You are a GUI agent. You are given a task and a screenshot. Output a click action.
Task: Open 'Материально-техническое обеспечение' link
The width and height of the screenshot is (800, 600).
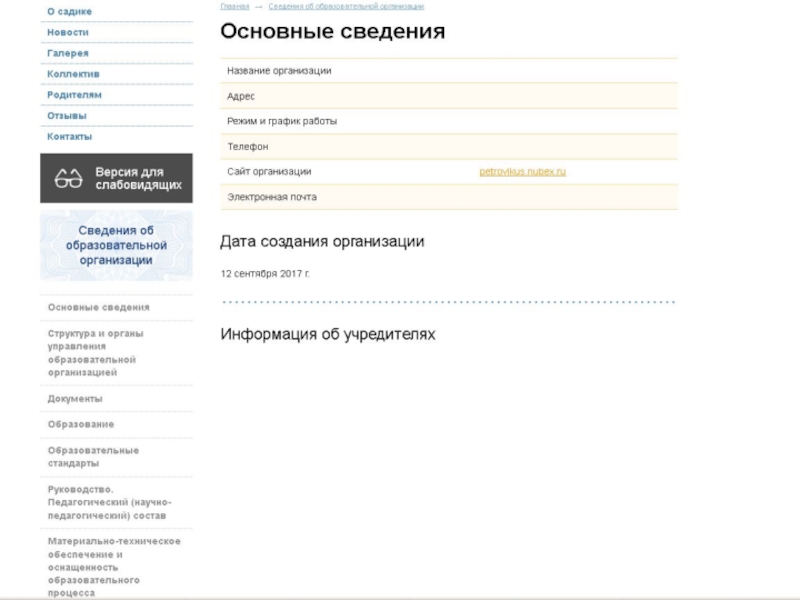[x=114, y=567]
